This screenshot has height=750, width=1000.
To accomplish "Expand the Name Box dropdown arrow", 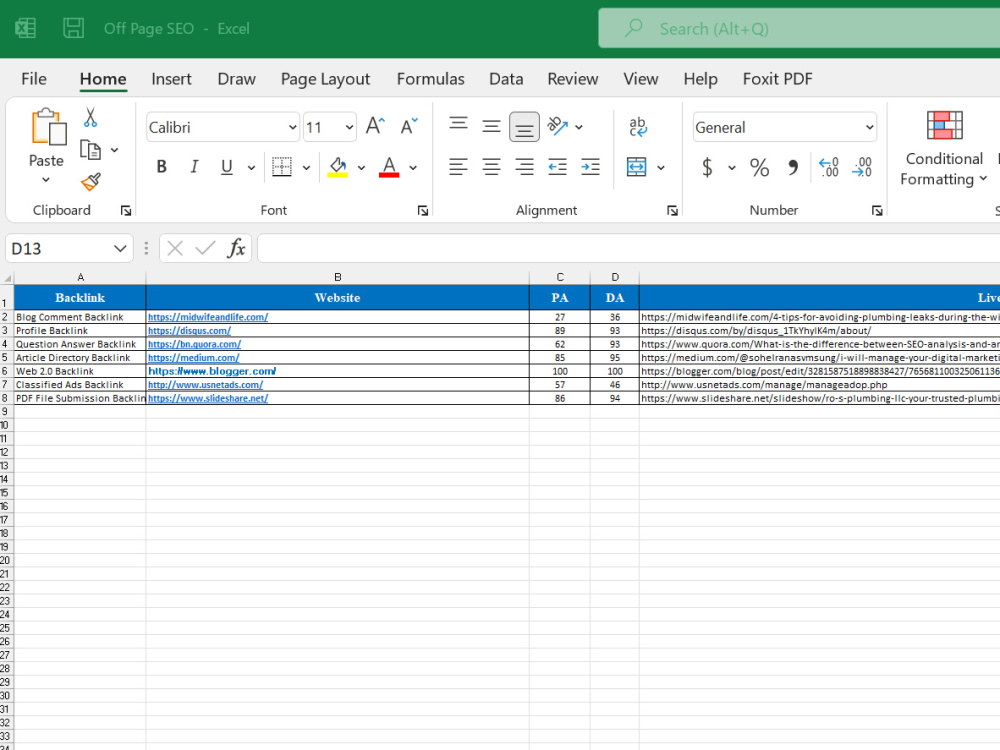I will pyautogui.click(x=120, y=248).
